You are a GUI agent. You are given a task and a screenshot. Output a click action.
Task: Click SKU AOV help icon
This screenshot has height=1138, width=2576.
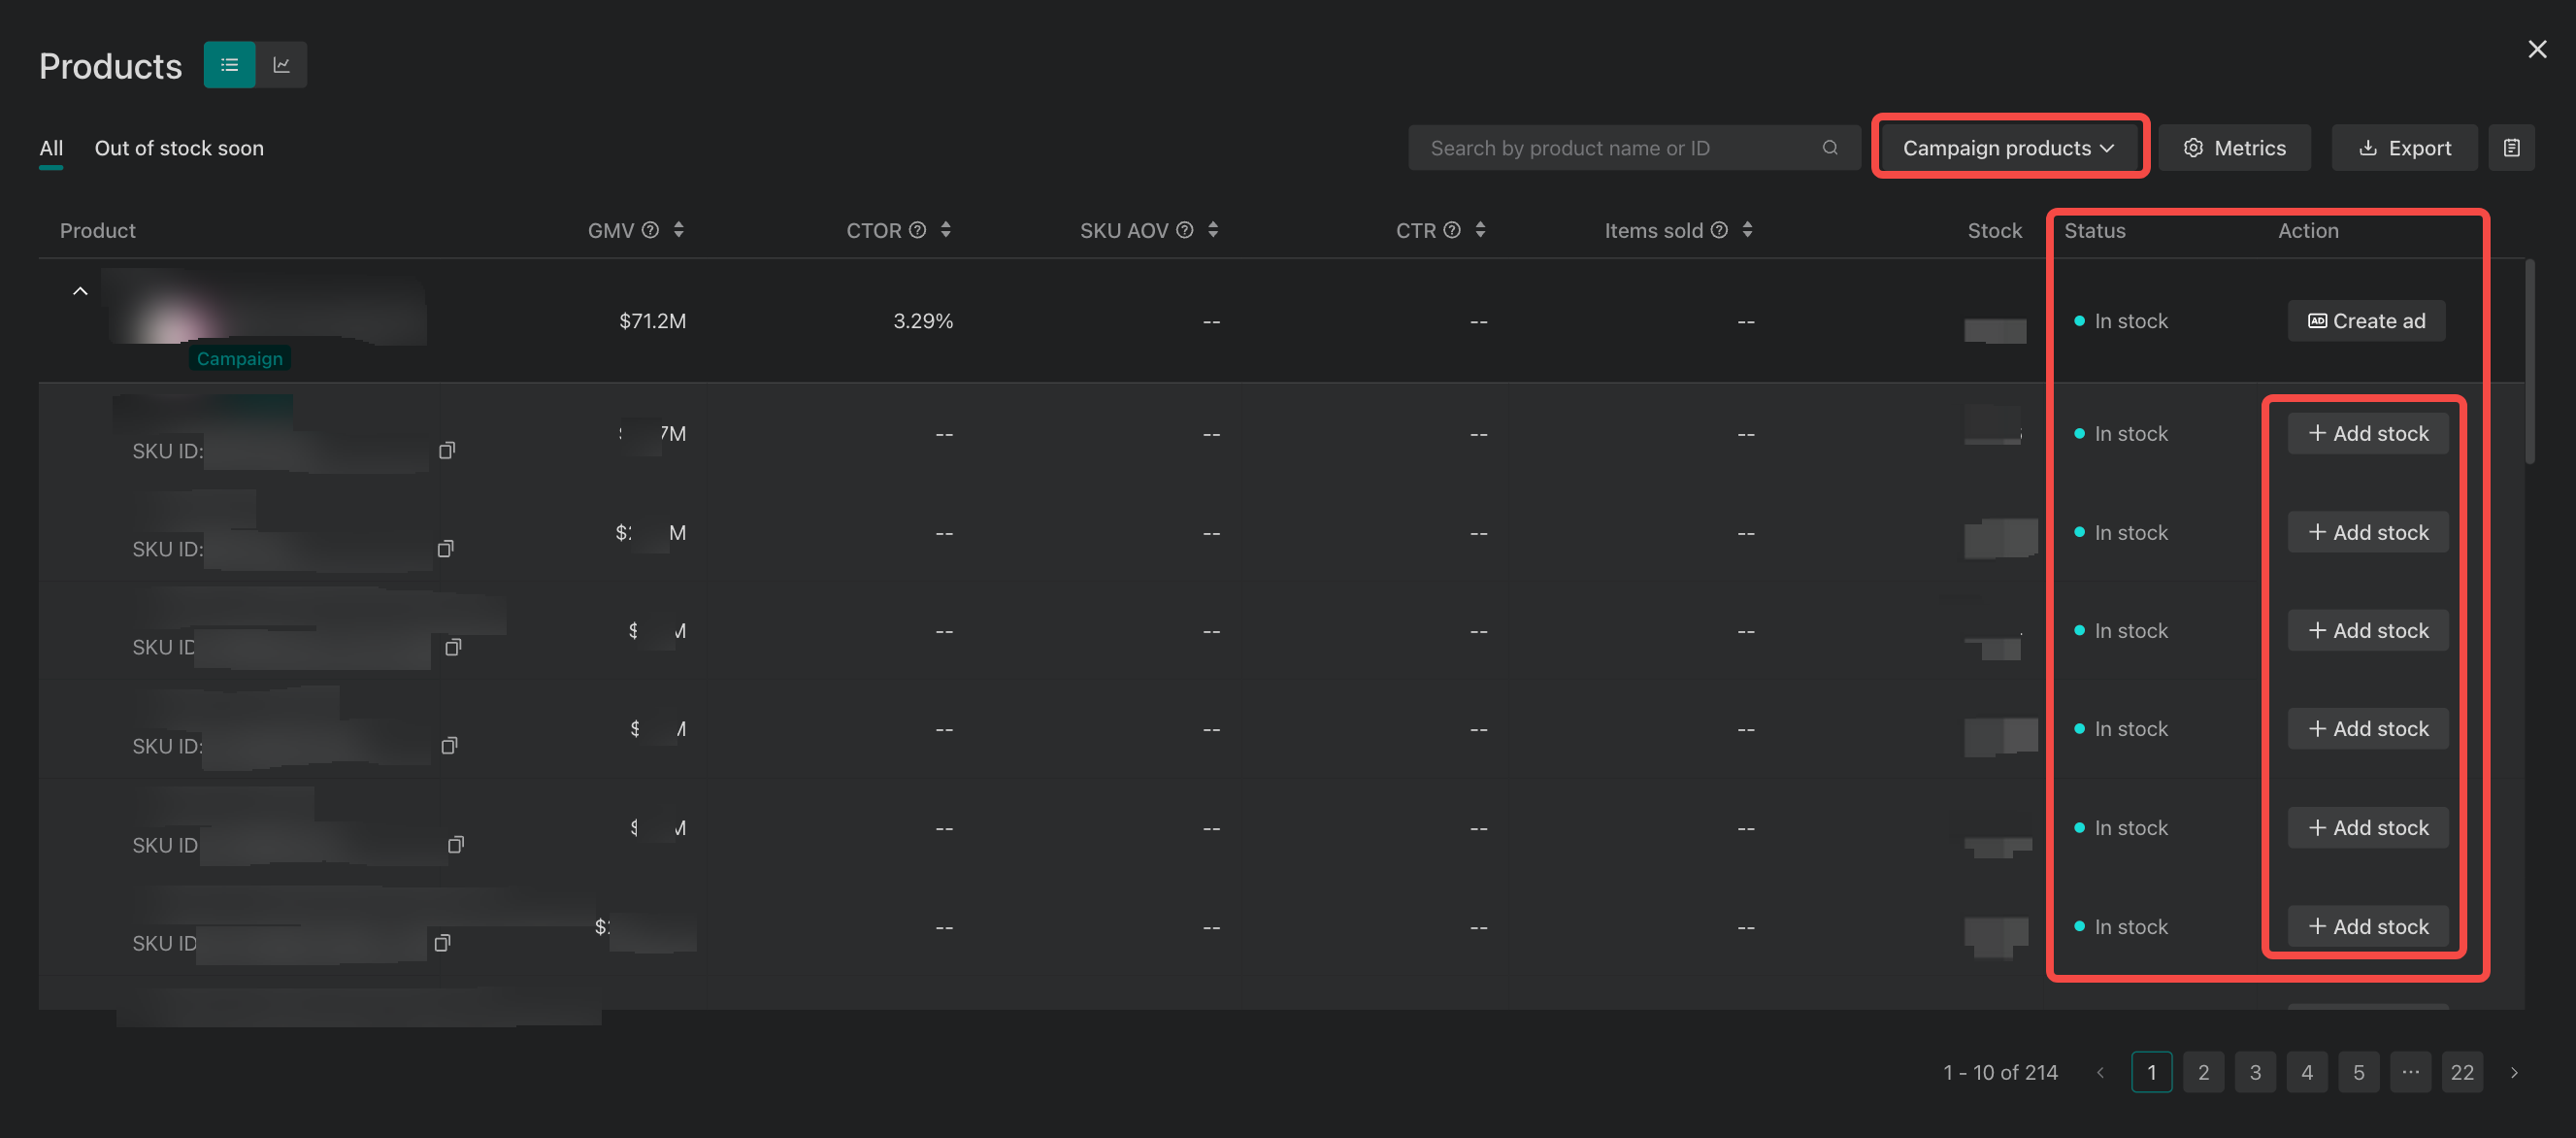tap(1184, 230)
